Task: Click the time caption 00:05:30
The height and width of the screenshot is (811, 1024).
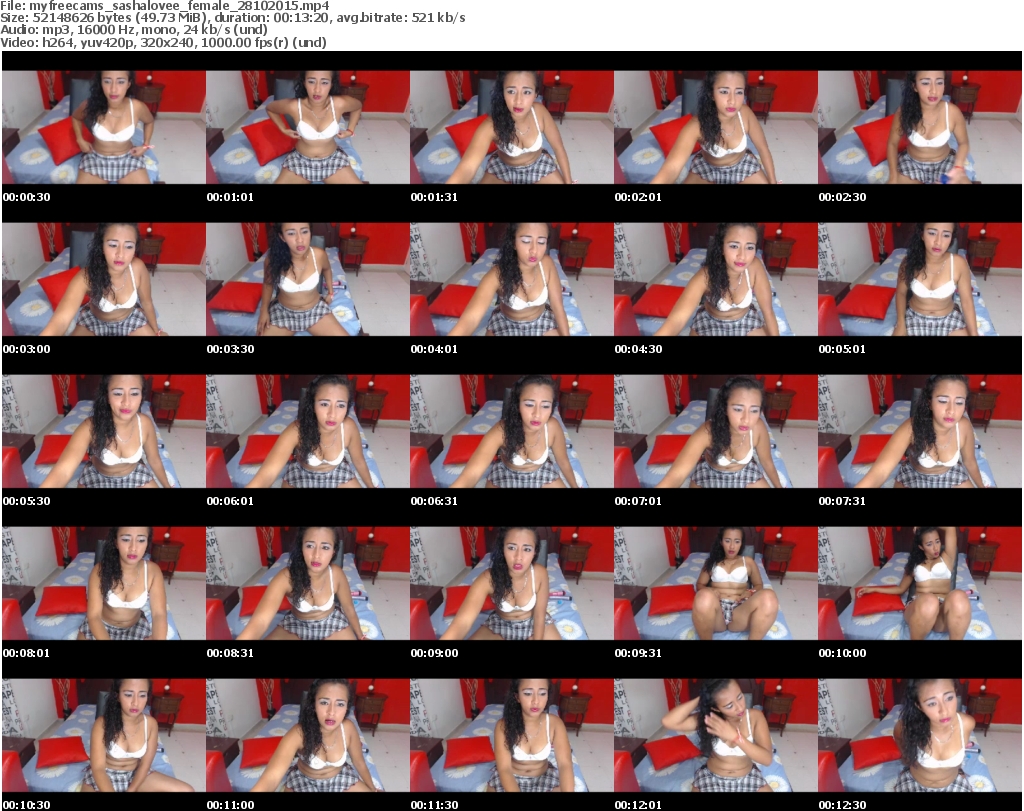Action: [26, 501]
